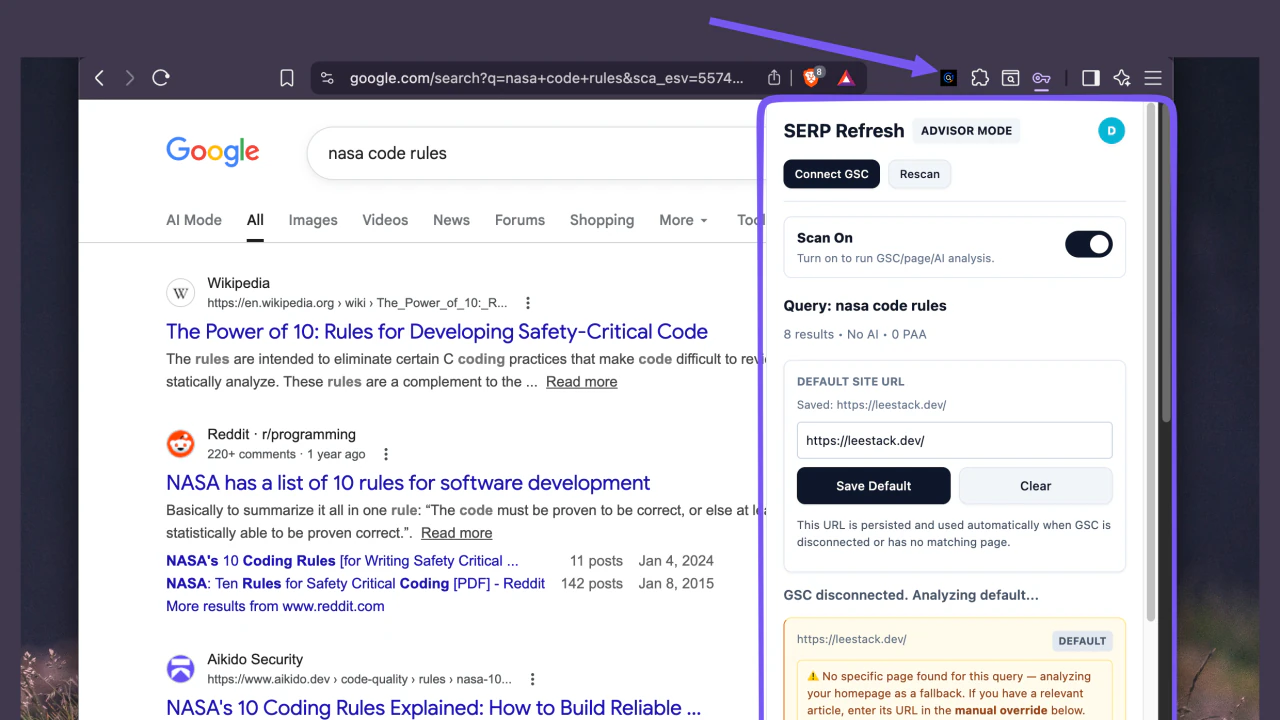Click Read more on the Wikipedia snippet
This screenshot has height=720, width=1280.
581,382
